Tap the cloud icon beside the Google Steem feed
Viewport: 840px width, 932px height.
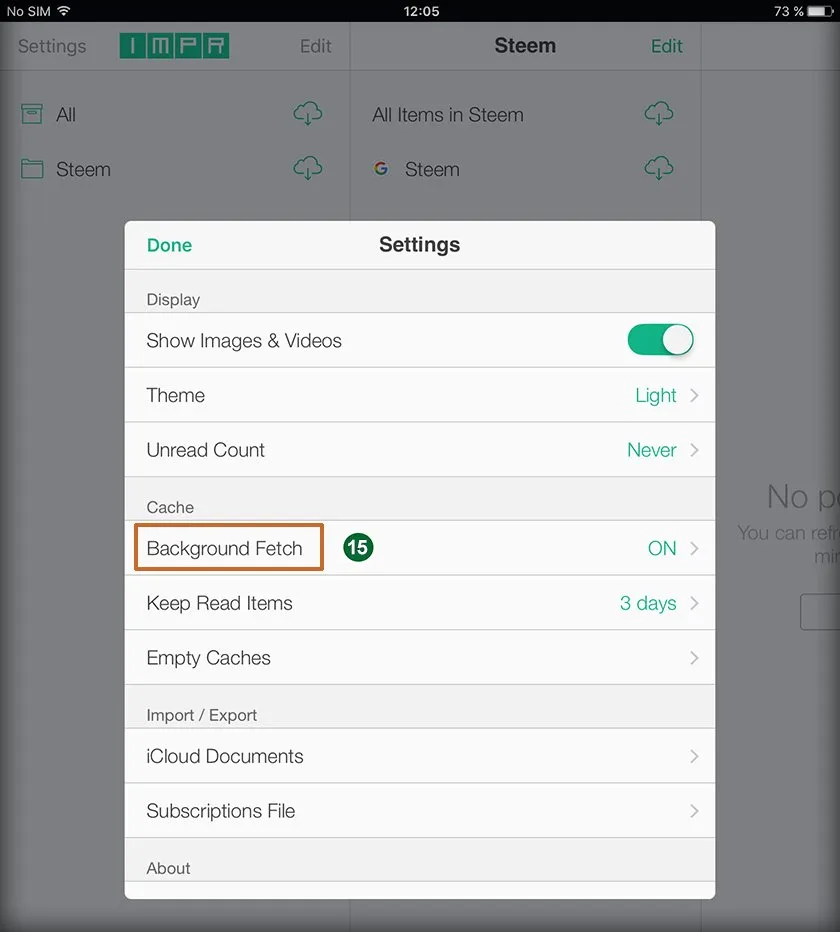659,168
